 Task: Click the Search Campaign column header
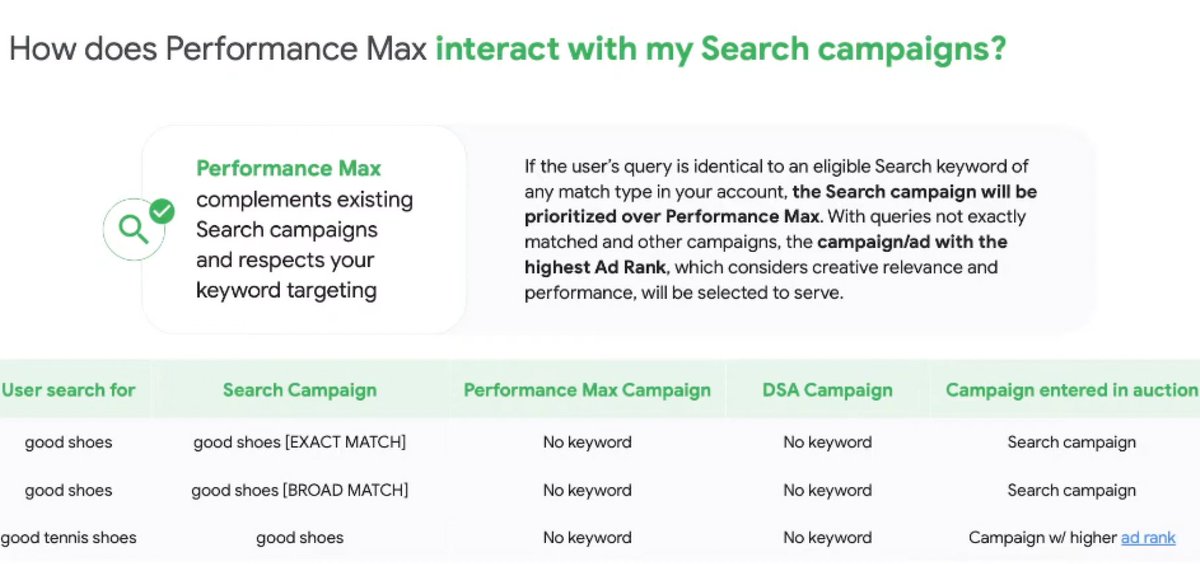[x=299, y=390]
